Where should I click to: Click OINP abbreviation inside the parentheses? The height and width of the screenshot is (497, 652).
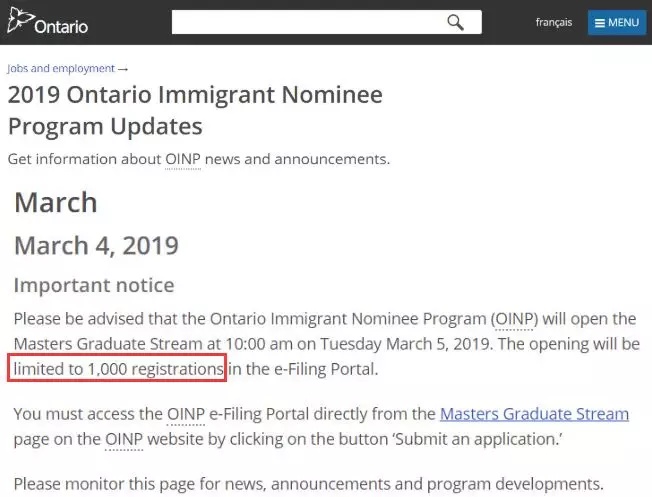pos(514,319)
